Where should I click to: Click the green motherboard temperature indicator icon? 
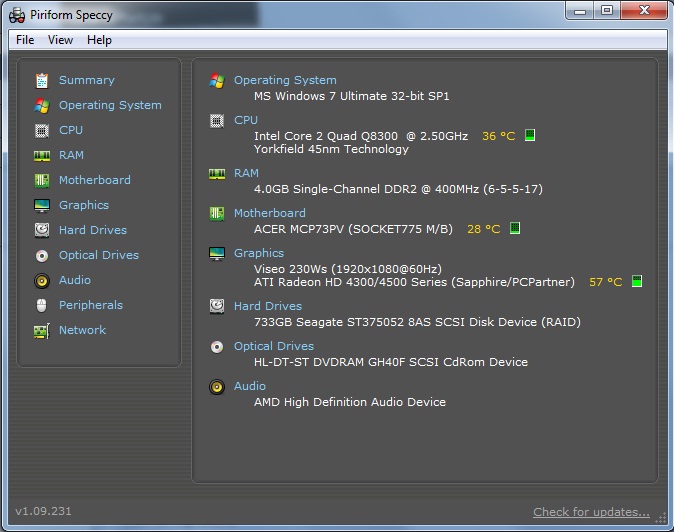point(515,228)
